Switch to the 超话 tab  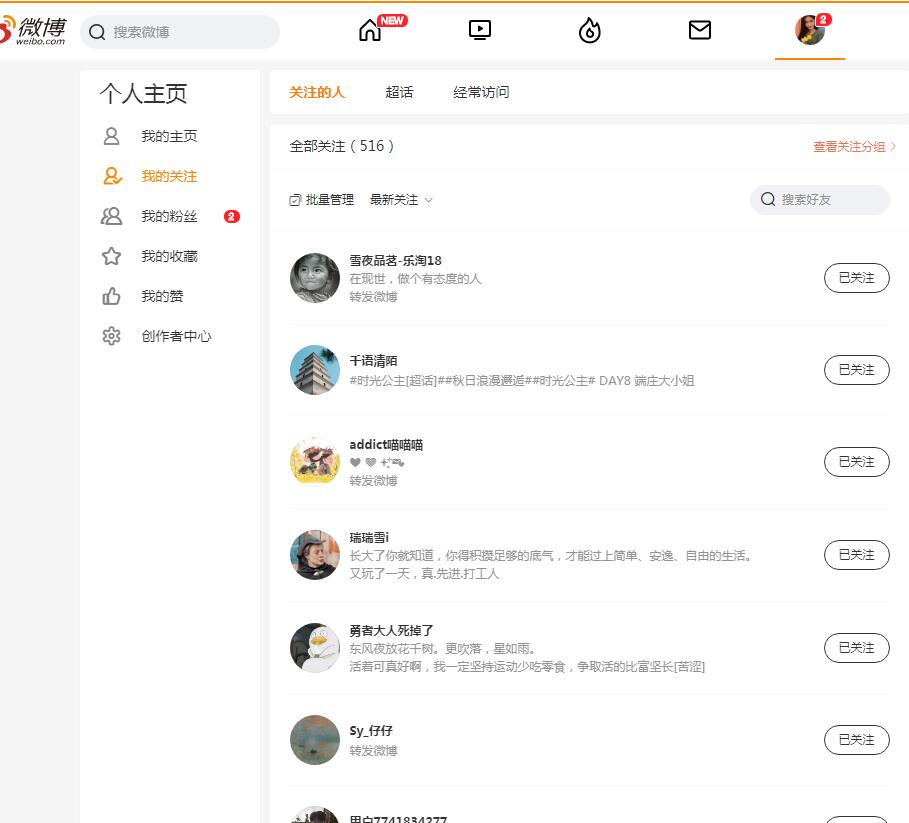point(399,92)
